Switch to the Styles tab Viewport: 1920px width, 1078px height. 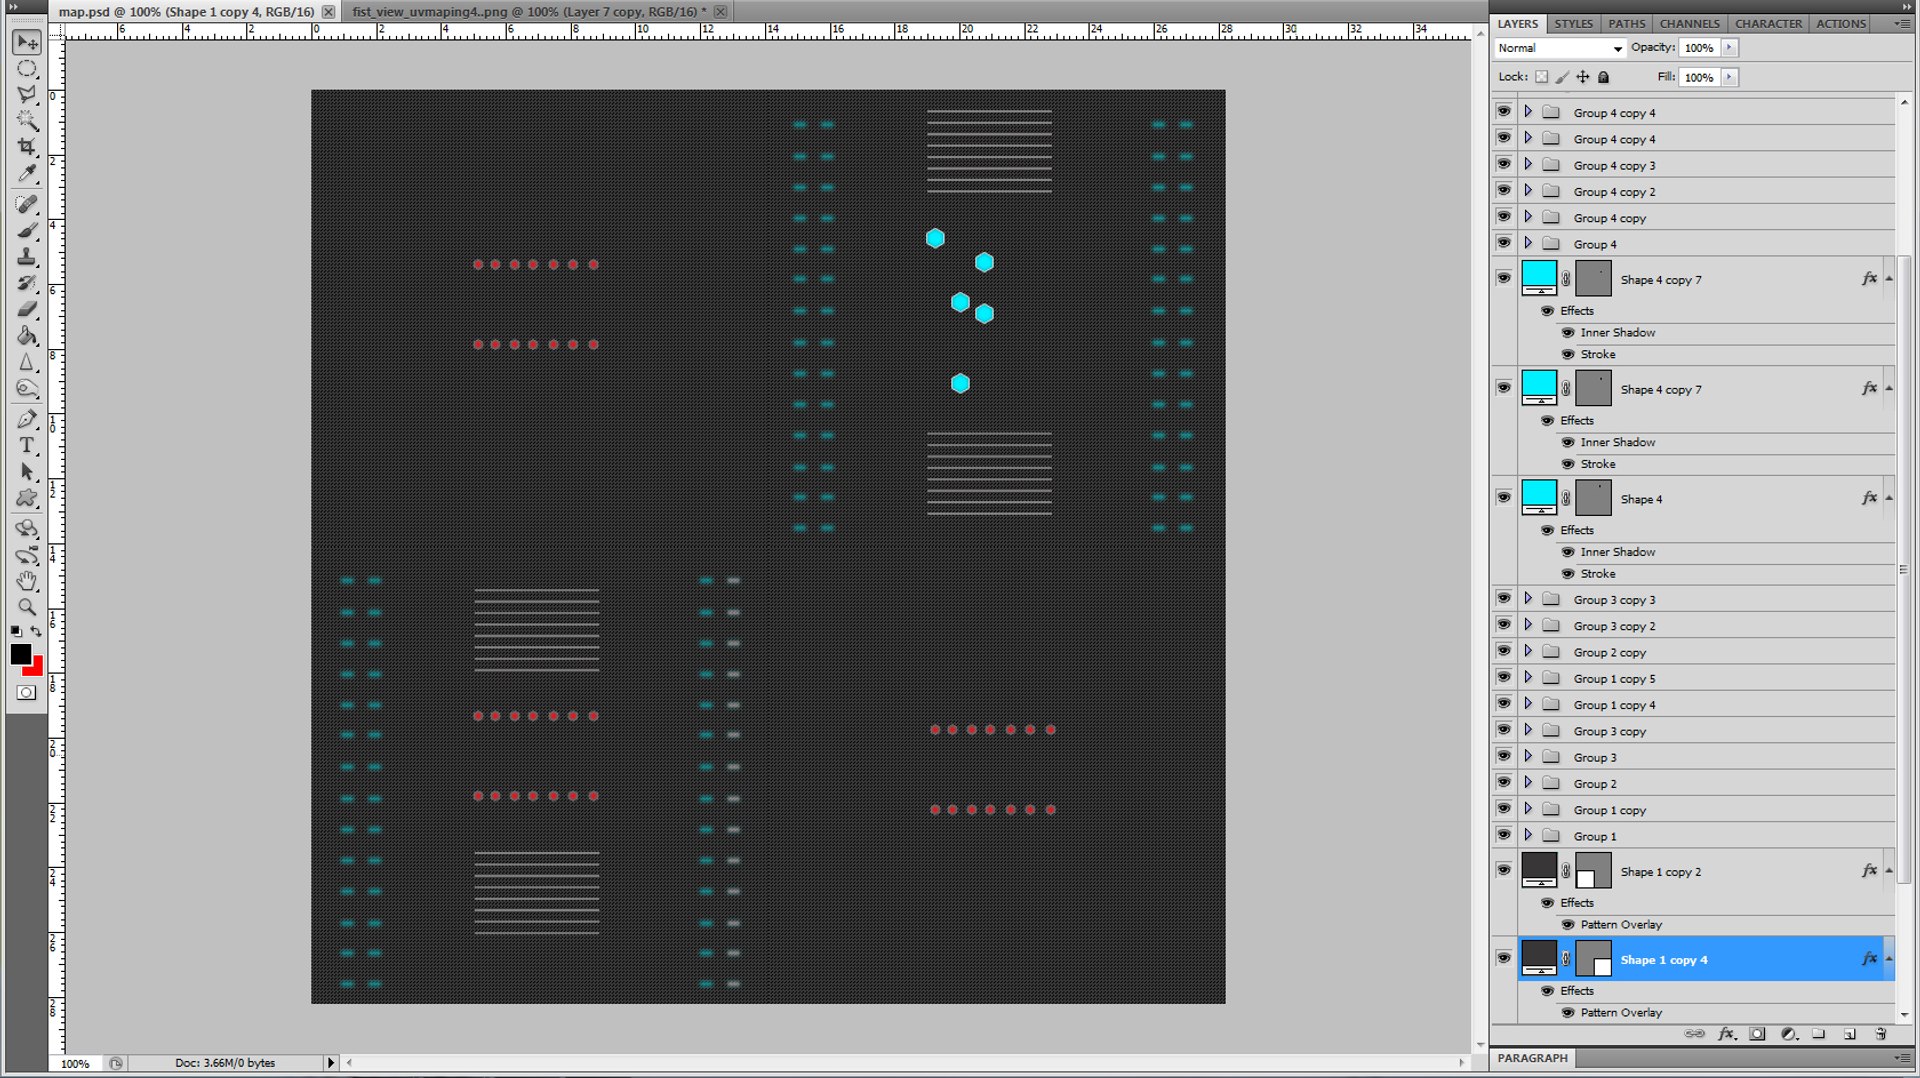1573,24
